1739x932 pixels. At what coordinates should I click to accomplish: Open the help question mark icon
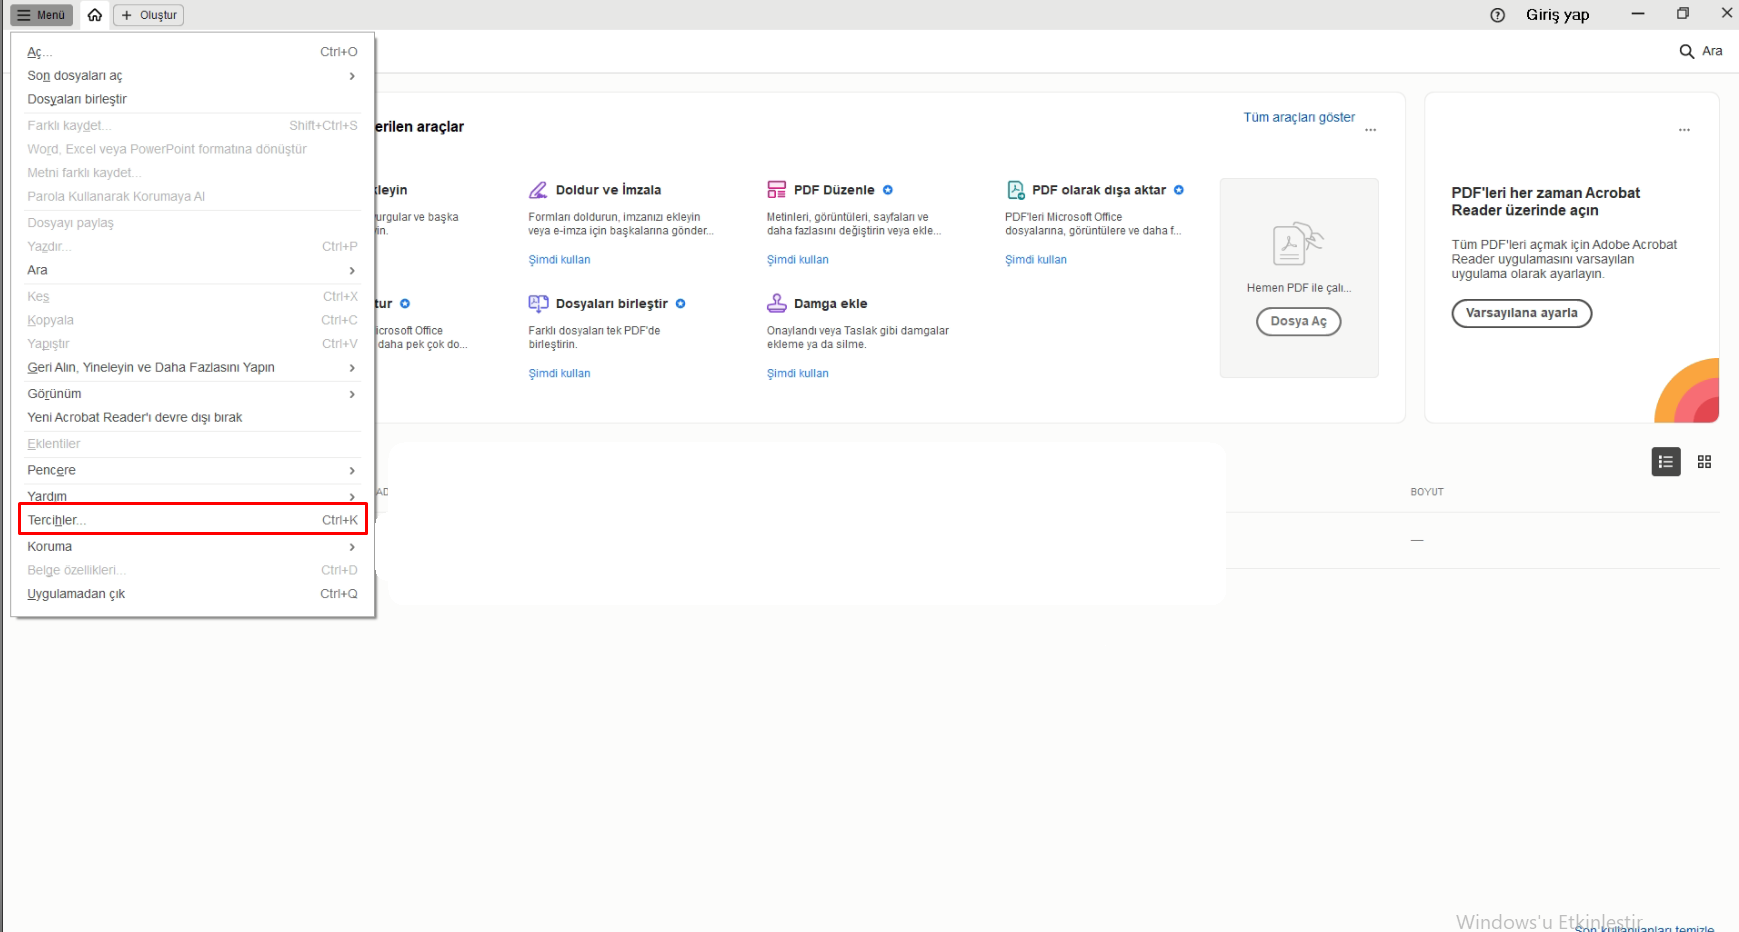pos(1497,15)
